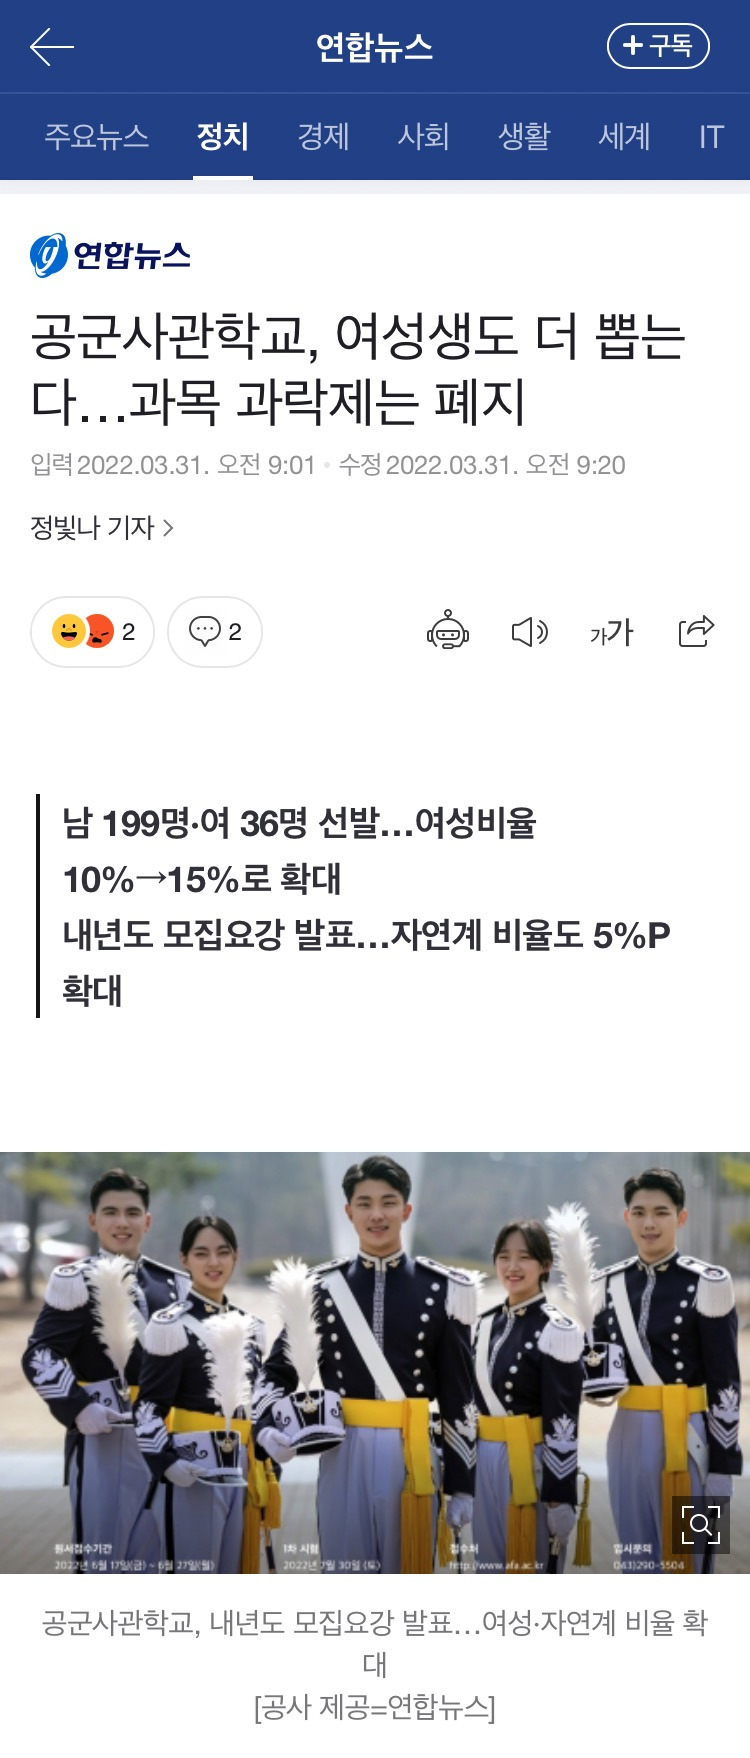Open the comments bubble icon

pyautogui.click(x=215, y=632)
